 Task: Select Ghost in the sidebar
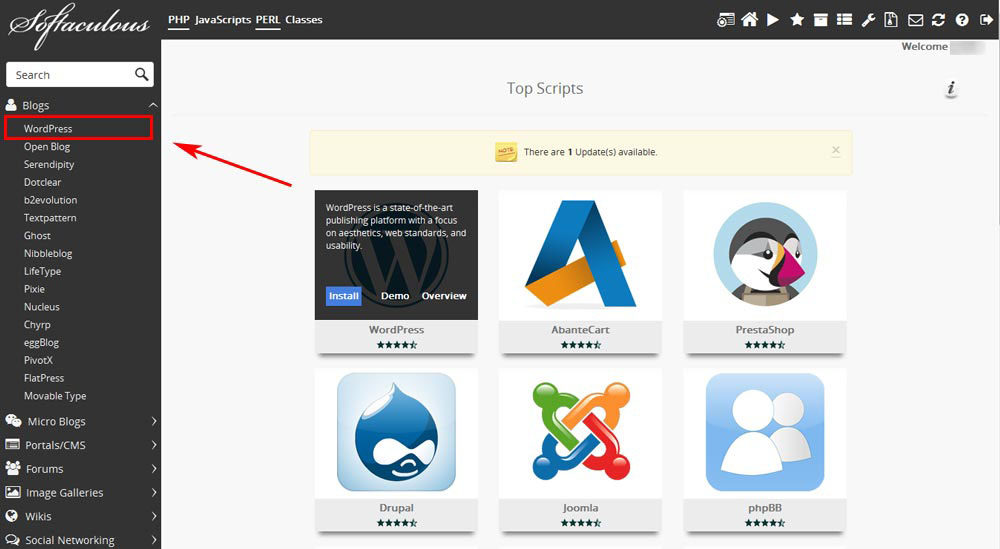(x=37, y=235)
